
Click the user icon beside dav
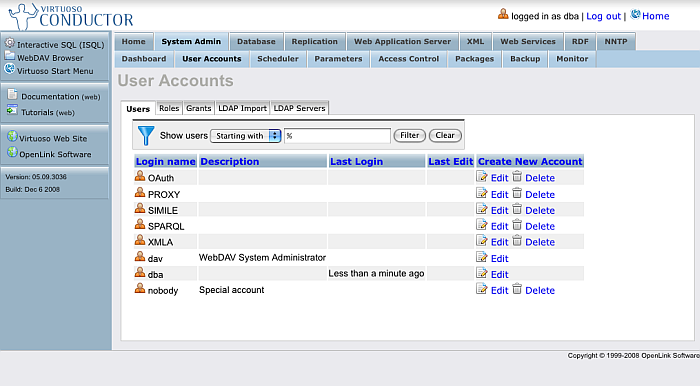click(x=140, y=256)
